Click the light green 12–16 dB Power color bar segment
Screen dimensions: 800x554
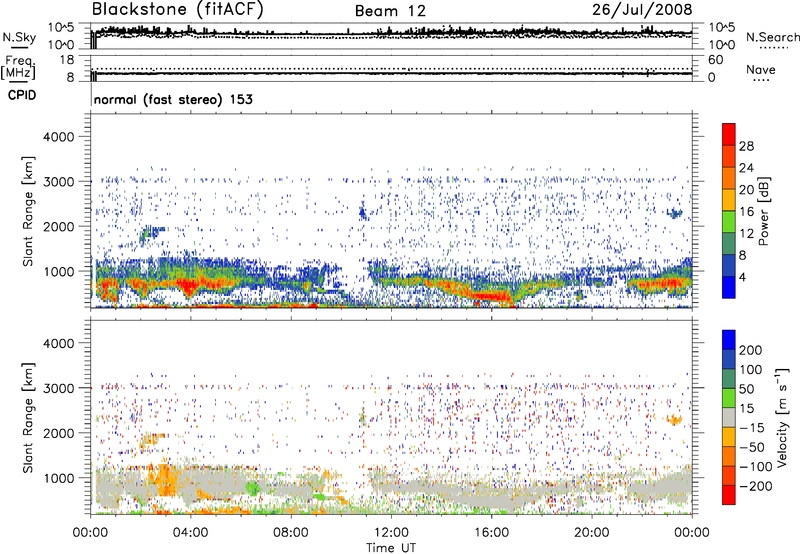pos(729,222)
